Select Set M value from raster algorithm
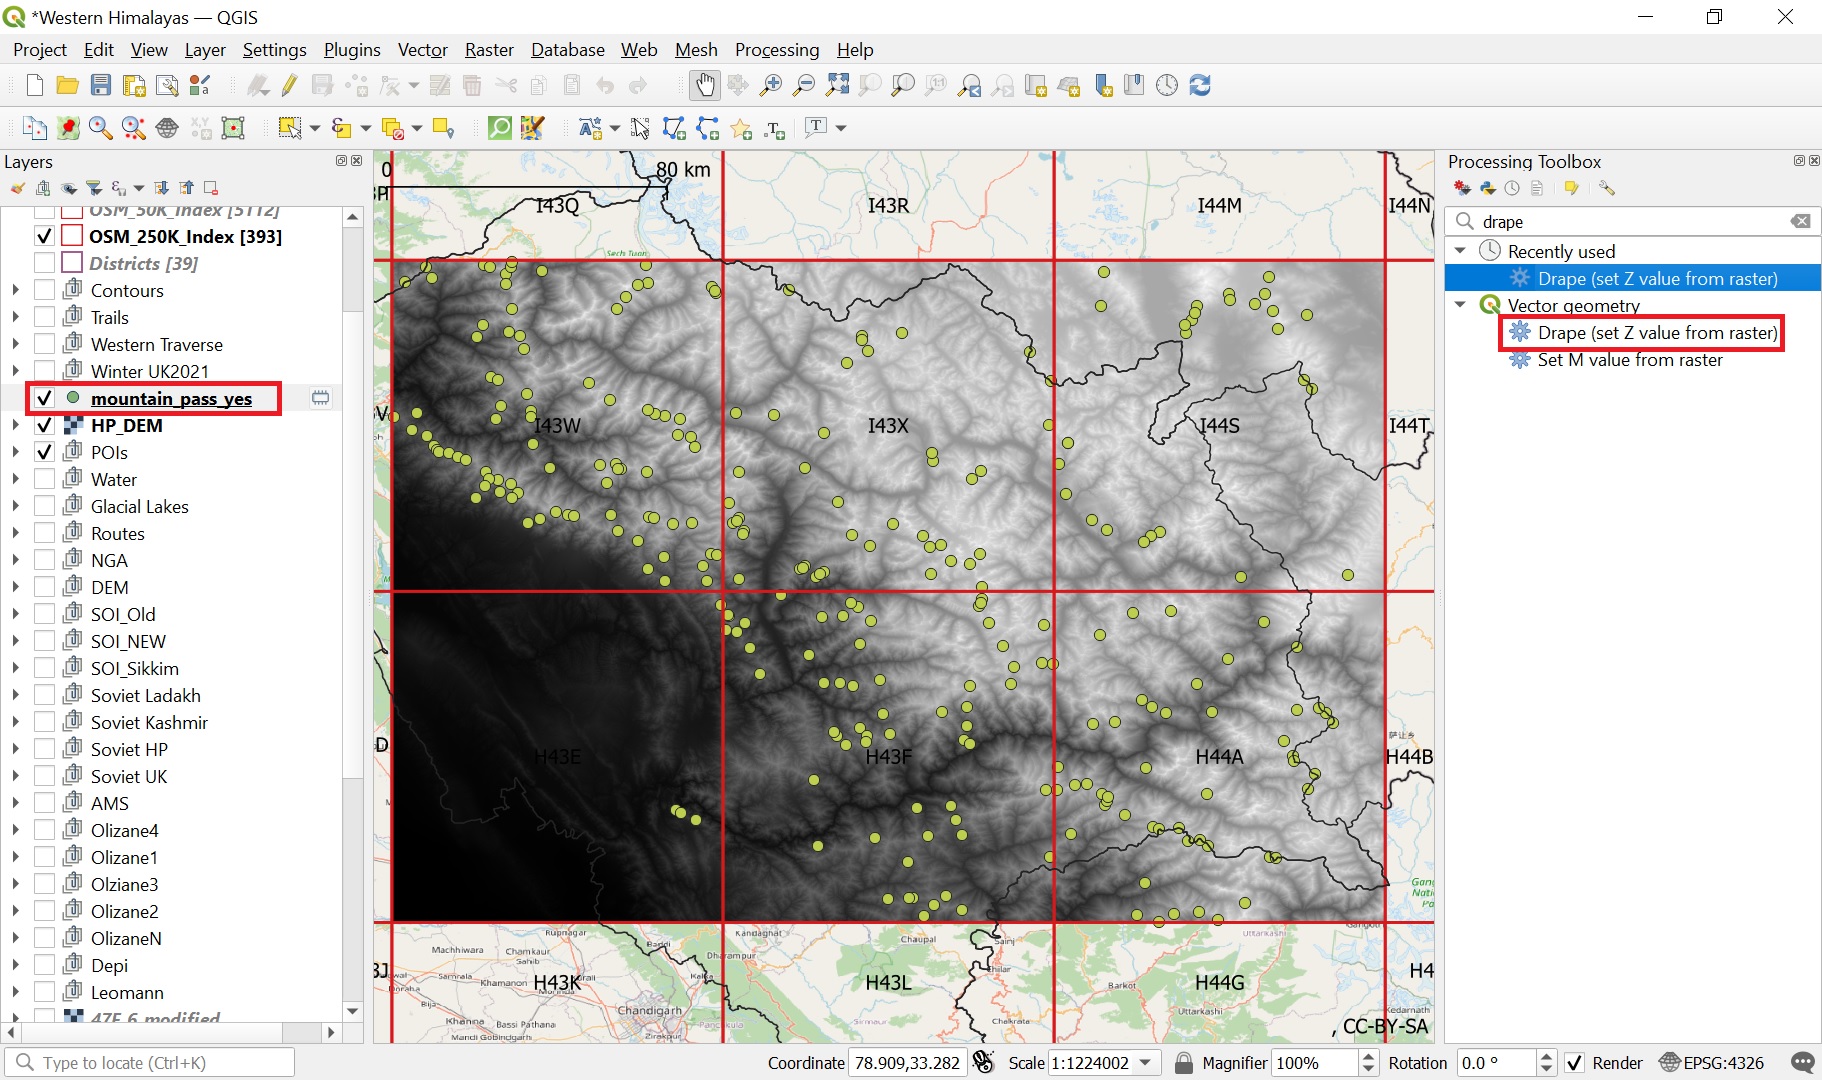The height and width of the screenshot is (1080, 1822). pos(1629,360)
